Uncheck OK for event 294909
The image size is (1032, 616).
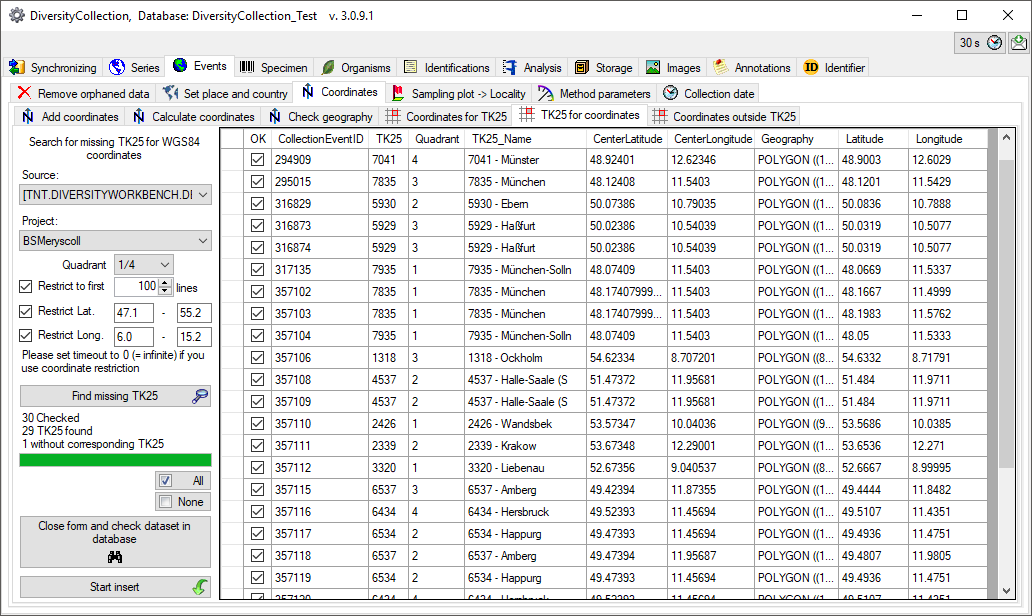pyautogui.click(x=257, y=160)
